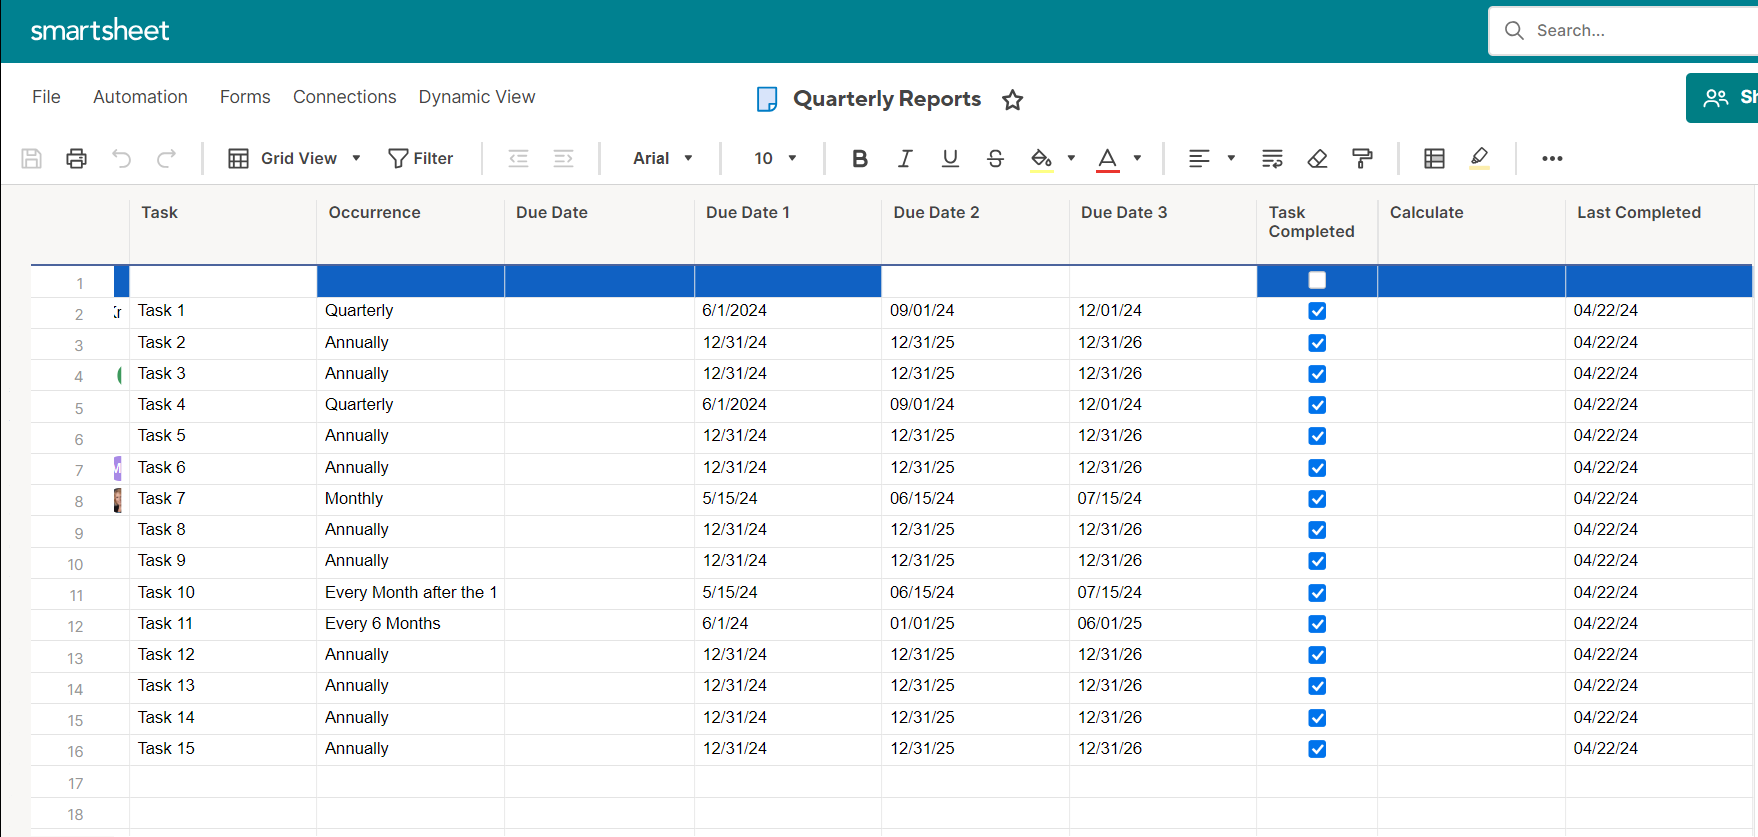Uncheck Task Completed for Task 7
Screen dimensions: 1758x837
click(1317, 499)
